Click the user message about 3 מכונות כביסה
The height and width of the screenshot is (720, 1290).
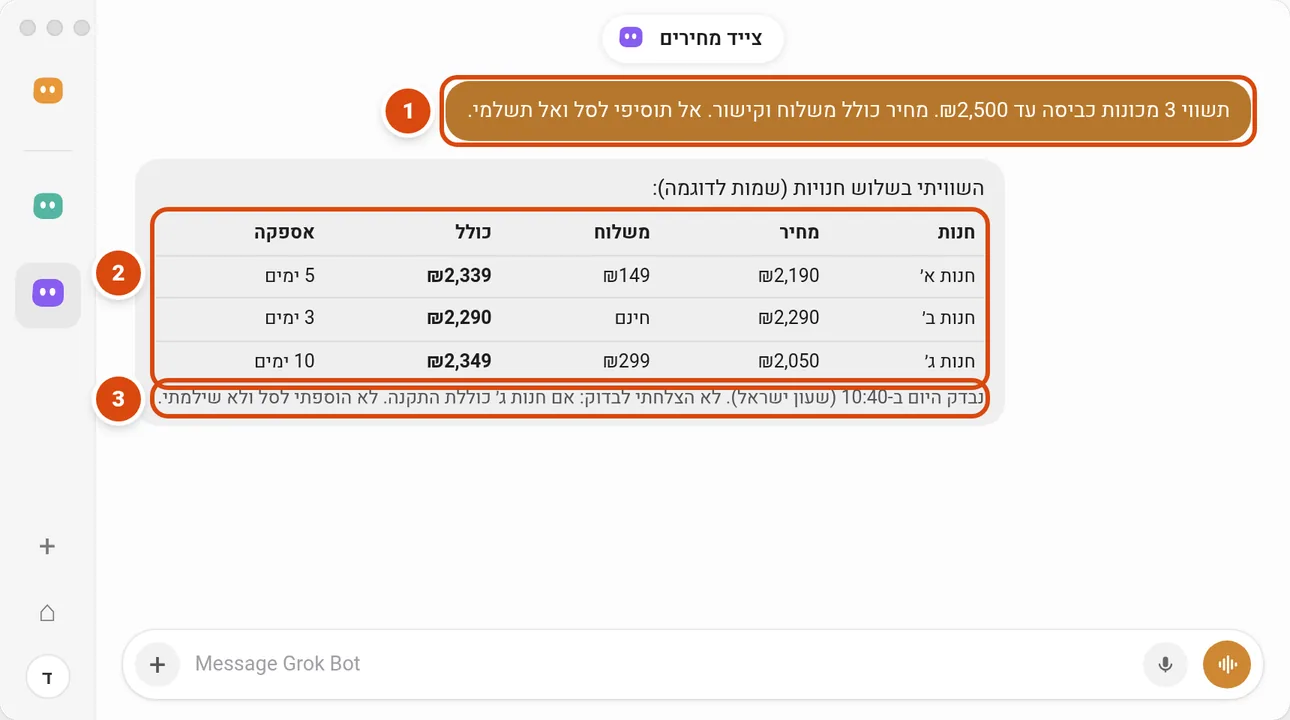tap(848, 110)
